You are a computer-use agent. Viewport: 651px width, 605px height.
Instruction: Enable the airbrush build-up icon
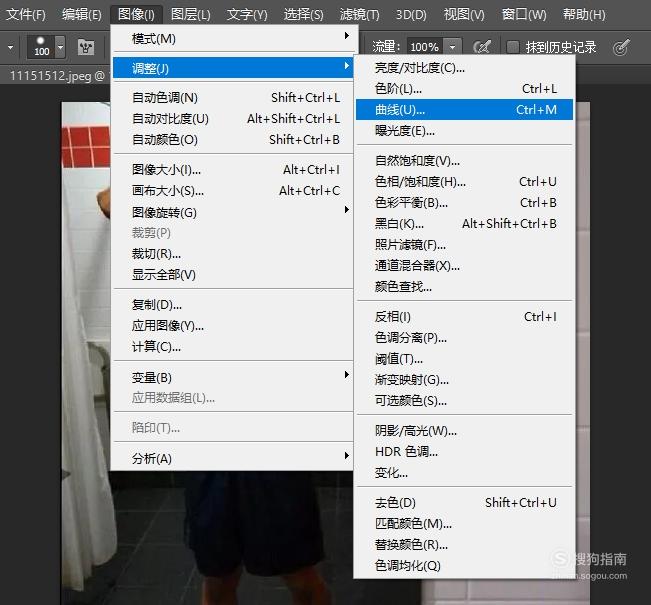pos(482,47)
